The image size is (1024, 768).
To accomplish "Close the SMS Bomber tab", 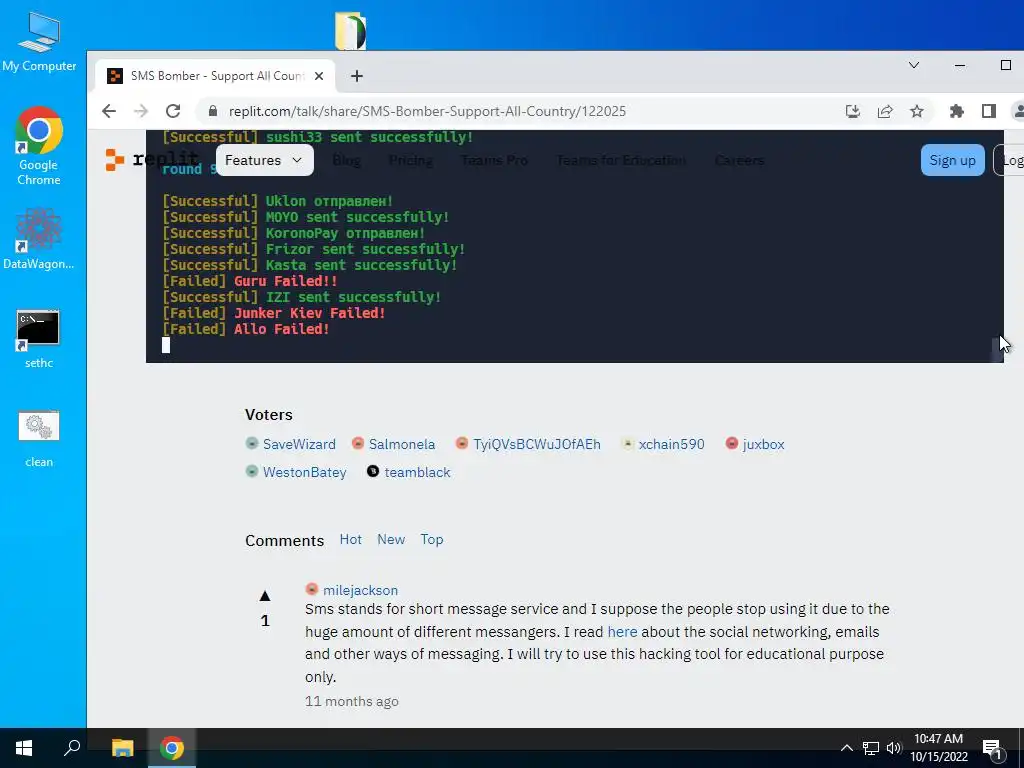I will 319,76.
